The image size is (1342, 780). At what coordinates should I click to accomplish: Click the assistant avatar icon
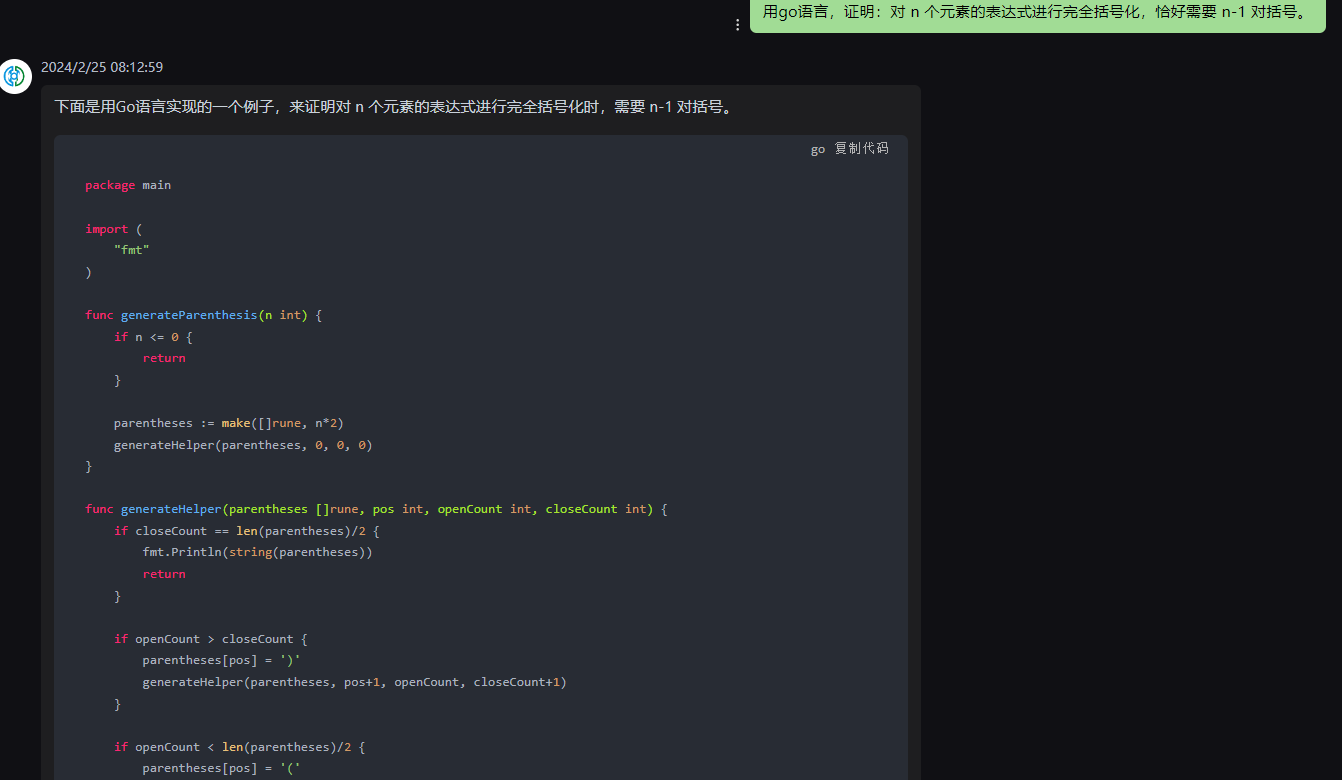(x=16, y=77)
